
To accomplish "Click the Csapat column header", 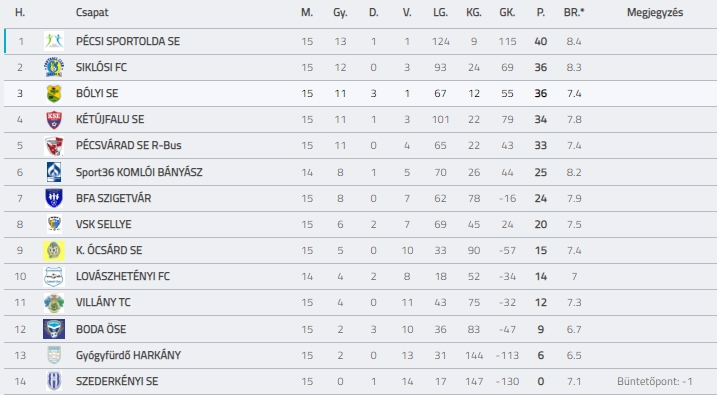I will [92, 13].
